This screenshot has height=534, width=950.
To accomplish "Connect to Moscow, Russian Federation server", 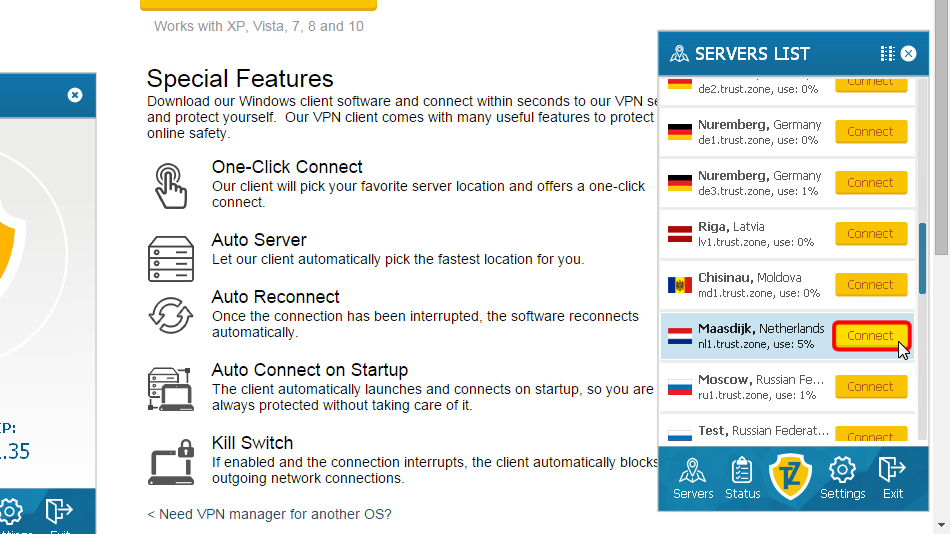I will pos(870,387).
